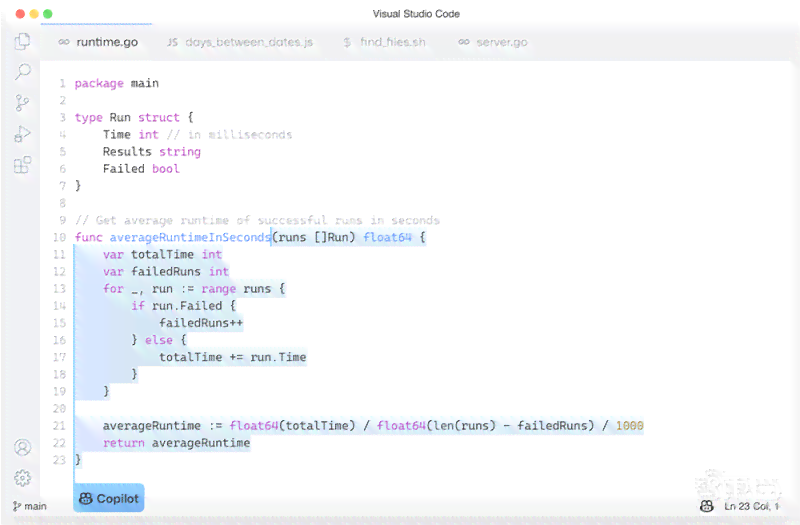Click the number 1000 on line 21
Viewport: 800px width, 525px height.
630,426
